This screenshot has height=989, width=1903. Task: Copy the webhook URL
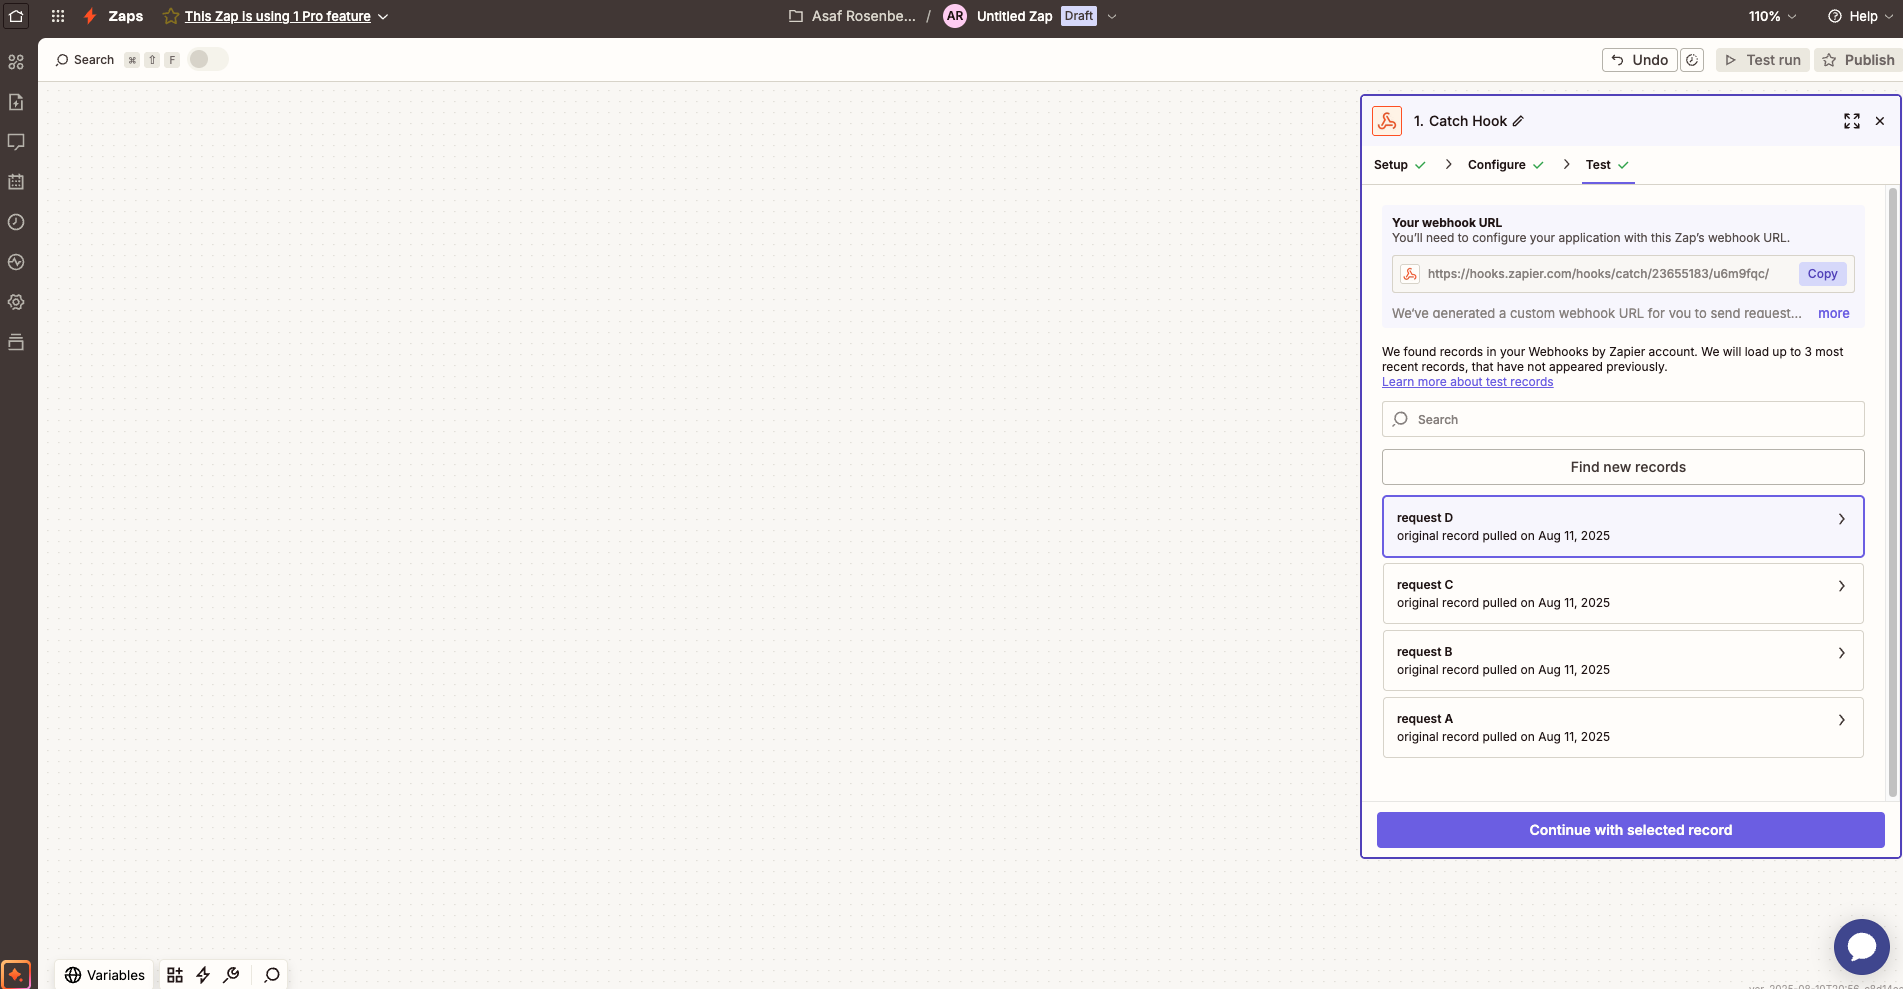pyautogui.click(x=1822, y=274)
